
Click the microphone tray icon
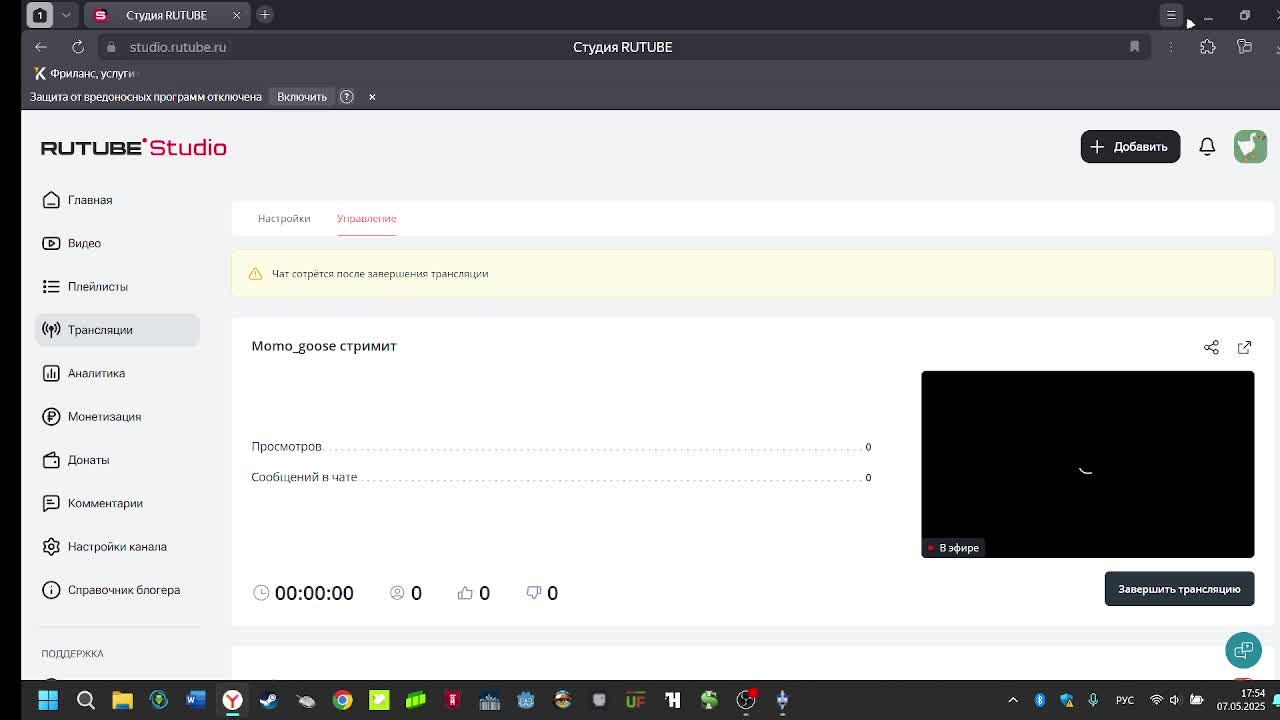coord(1093,700)
